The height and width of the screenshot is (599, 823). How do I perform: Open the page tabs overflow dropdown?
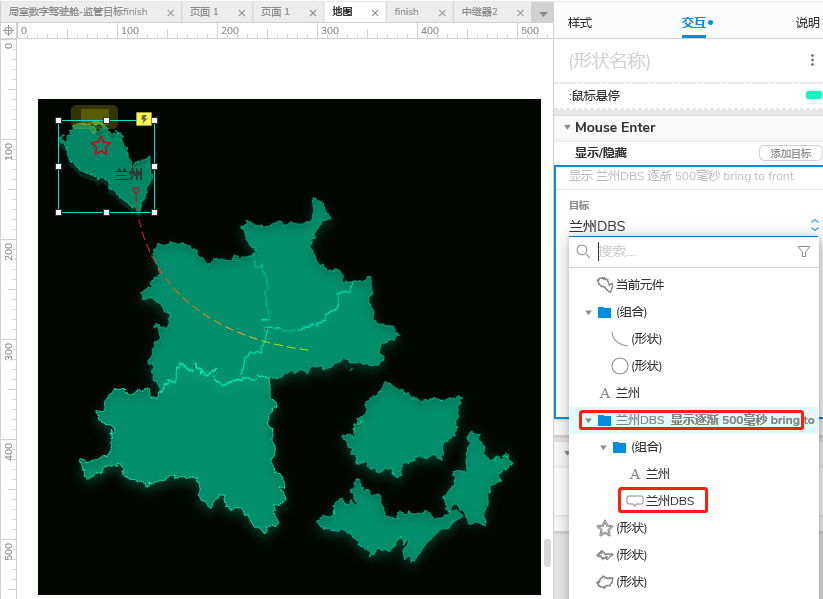point(542,13)
